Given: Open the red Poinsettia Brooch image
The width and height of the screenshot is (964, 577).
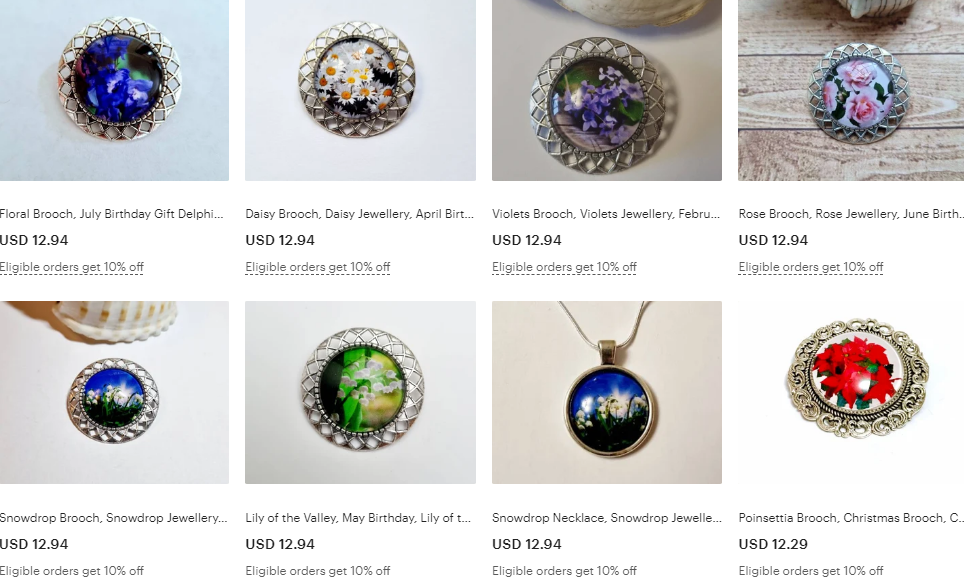Looking at the screenshot, I should click(x=851, y=392).
